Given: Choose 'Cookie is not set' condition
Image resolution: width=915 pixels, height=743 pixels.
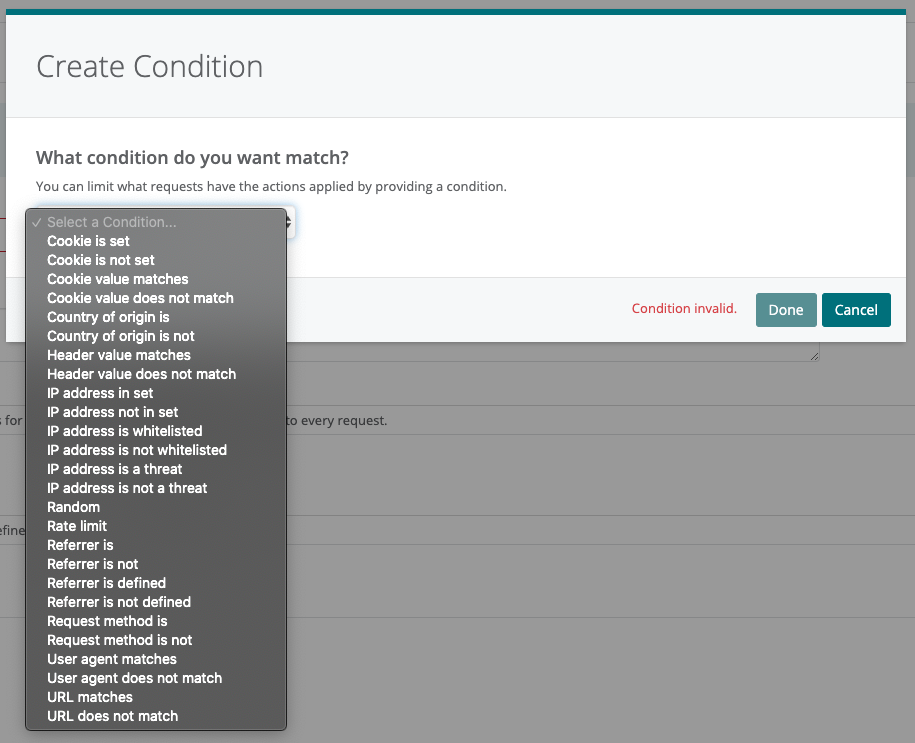Looking at the screenshot, I should tap(100, 260).
